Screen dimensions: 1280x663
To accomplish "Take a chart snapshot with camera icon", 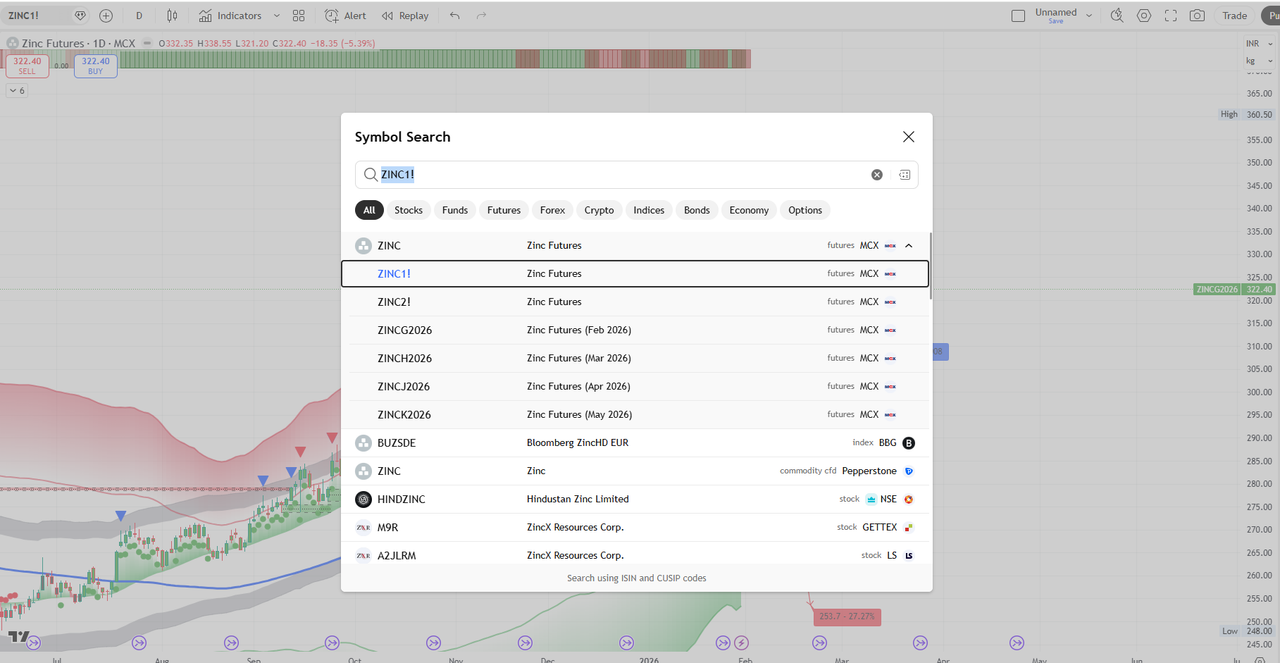I will (1197, 15).
